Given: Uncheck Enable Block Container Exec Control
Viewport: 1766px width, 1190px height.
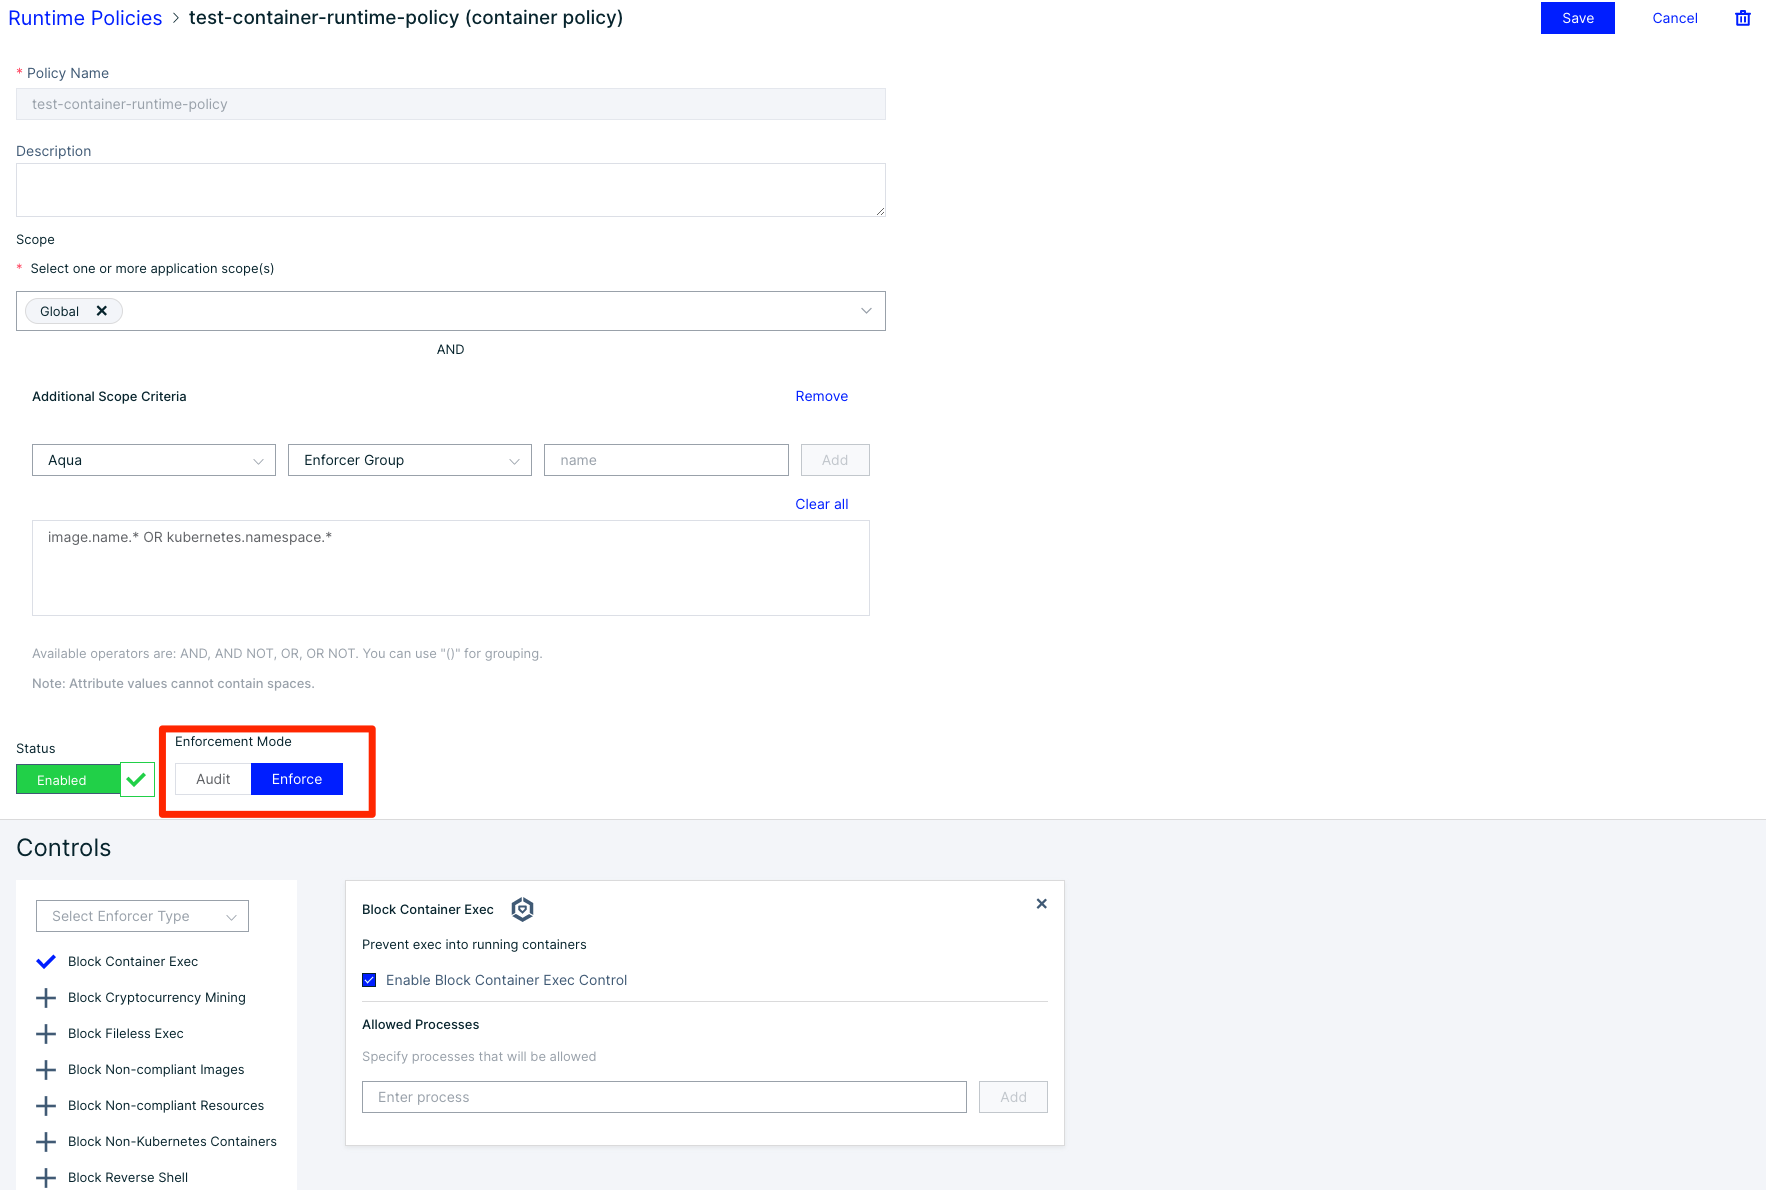Looking at the screenshot, I should pyautogui.click(x=369, y=980).
